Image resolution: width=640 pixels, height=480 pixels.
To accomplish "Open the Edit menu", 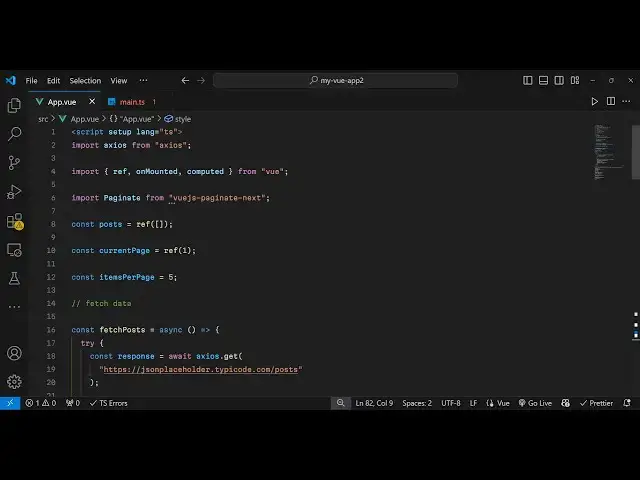I will click(x=53, y=80).
